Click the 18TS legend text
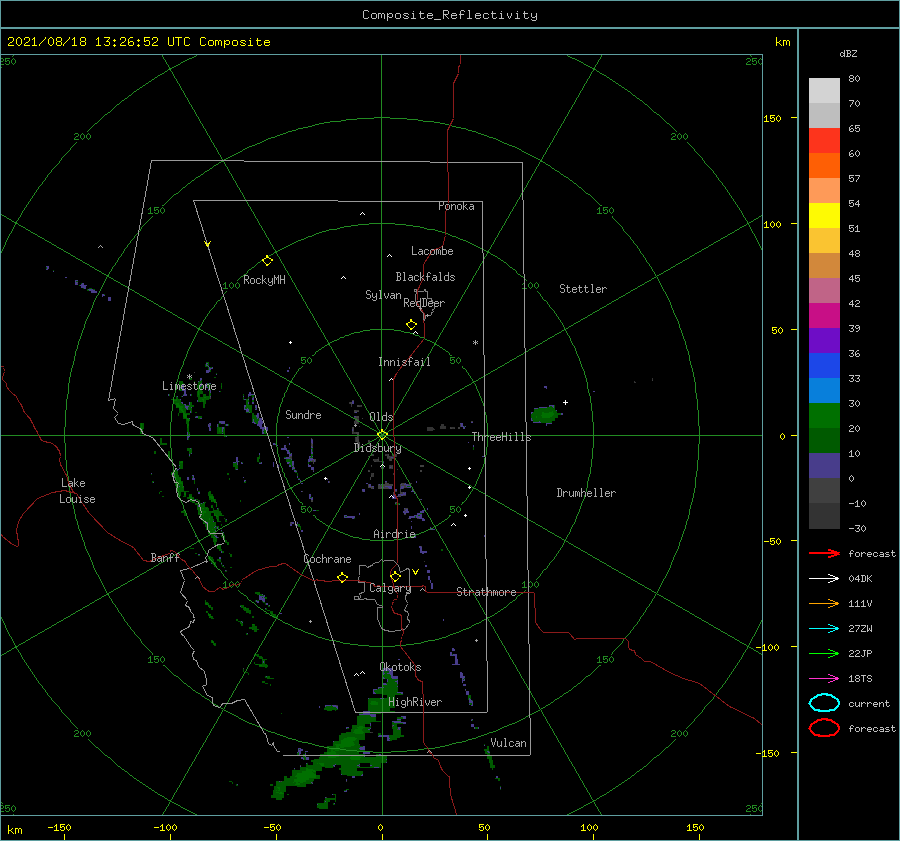 tap(860, 679)
